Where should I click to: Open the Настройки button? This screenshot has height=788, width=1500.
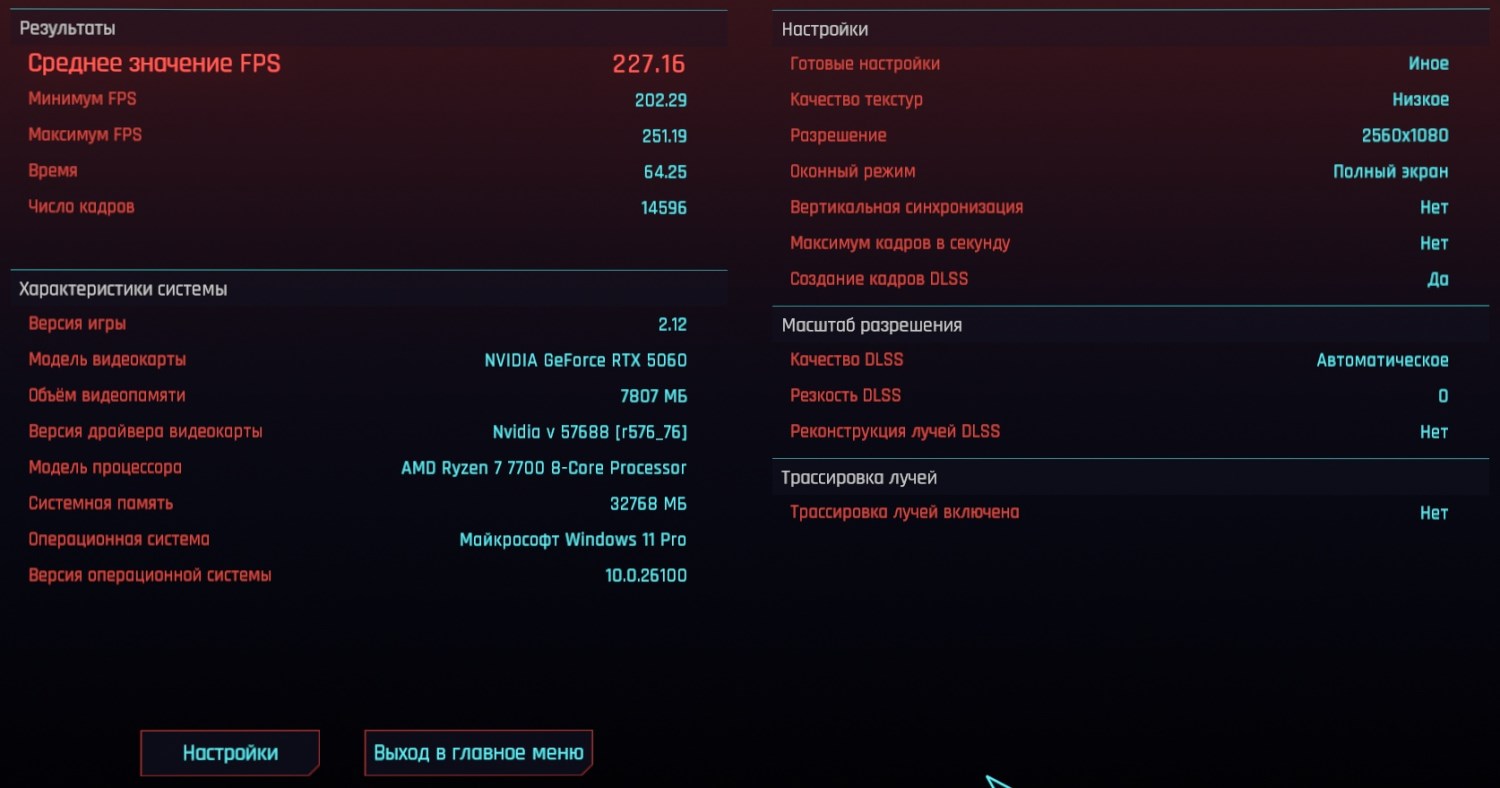230,753
